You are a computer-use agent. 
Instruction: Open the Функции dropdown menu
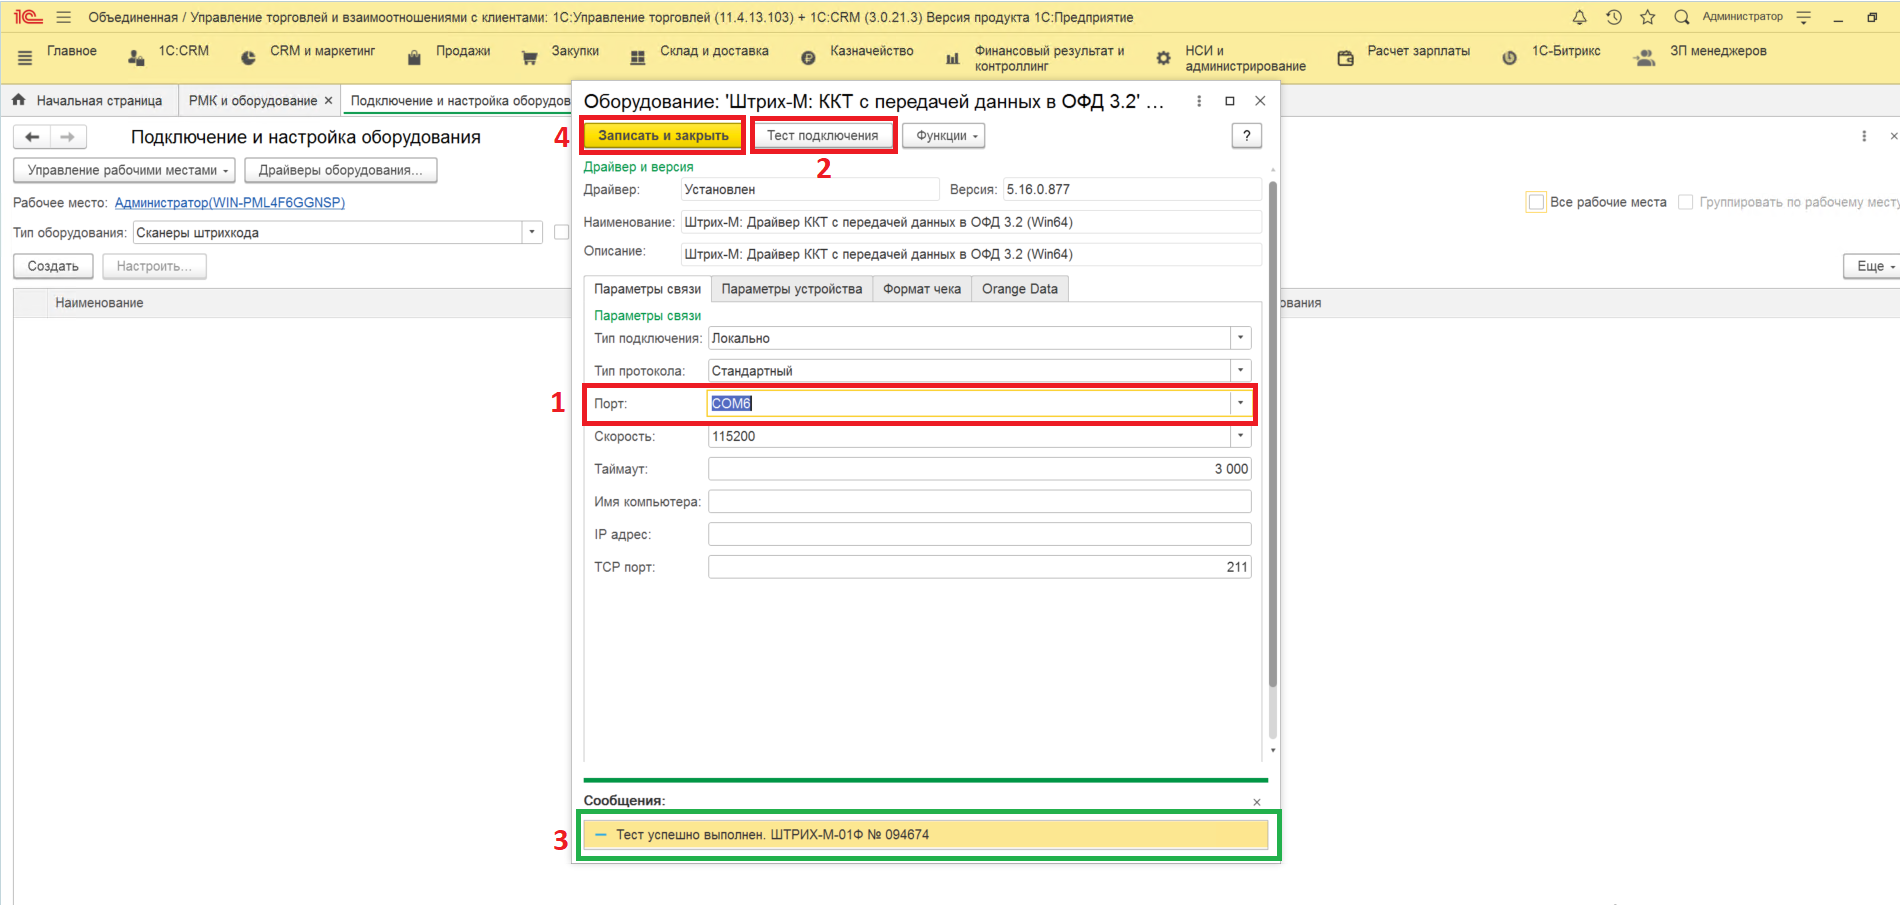pyautogui.click(x=943, y=136)
